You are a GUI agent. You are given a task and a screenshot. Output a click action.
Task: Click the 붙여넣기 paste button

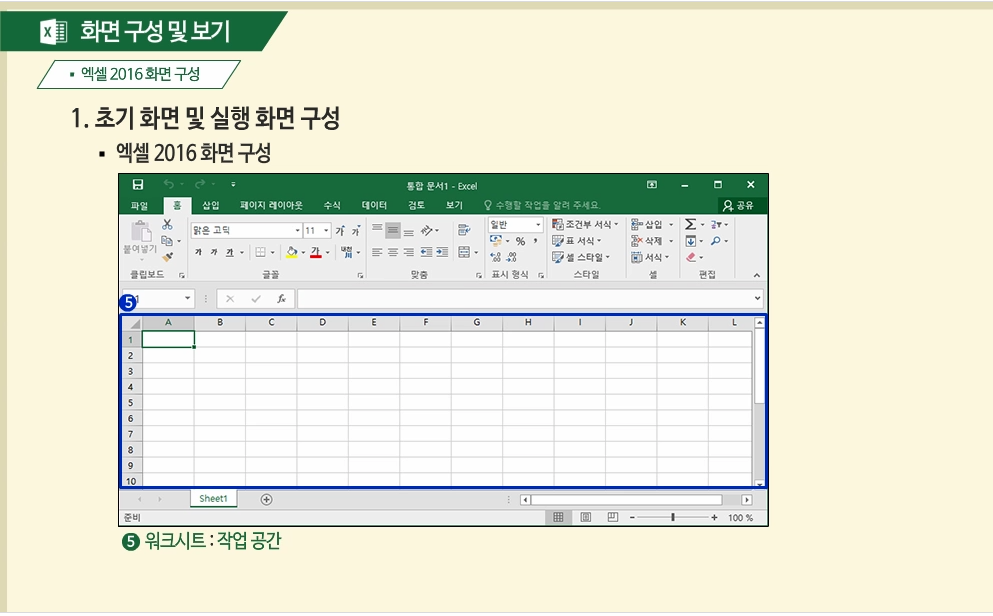tap(141, 239)
